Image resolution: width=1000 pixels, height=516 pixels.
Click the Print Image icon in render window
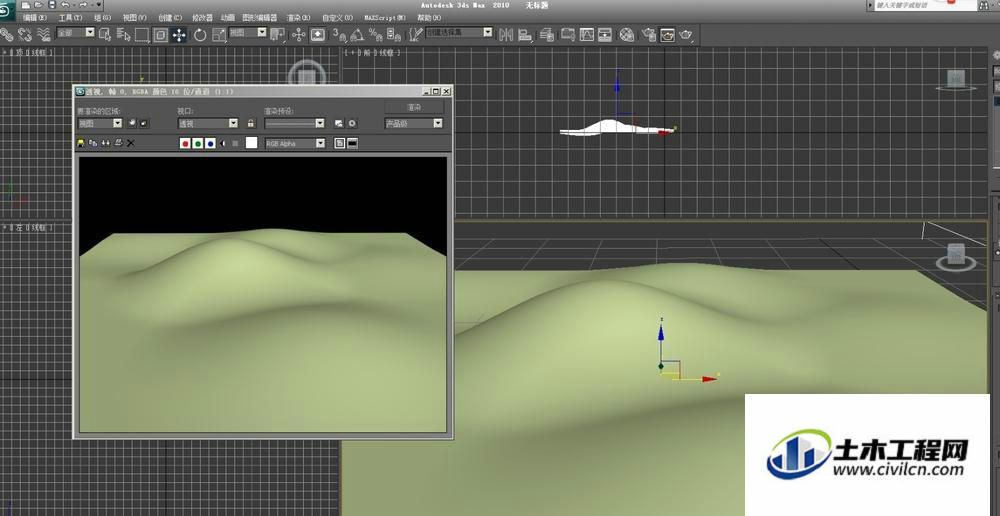click(118, 144)
